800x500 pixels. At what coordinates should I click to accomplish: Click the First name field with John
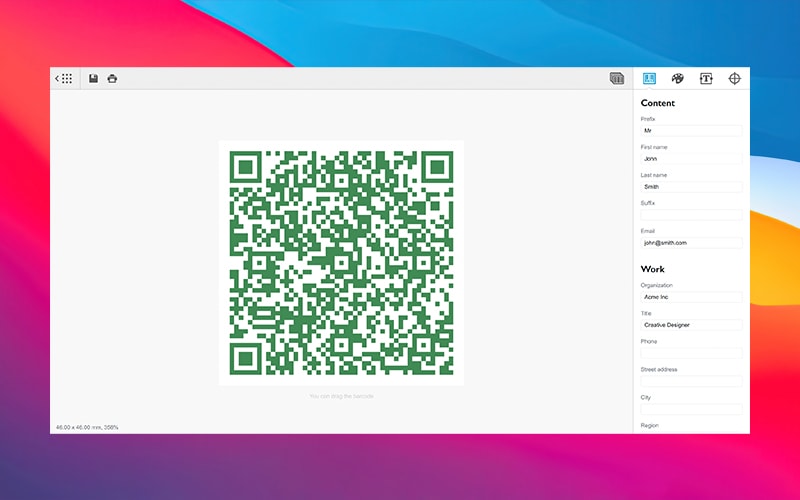(691, 158)
